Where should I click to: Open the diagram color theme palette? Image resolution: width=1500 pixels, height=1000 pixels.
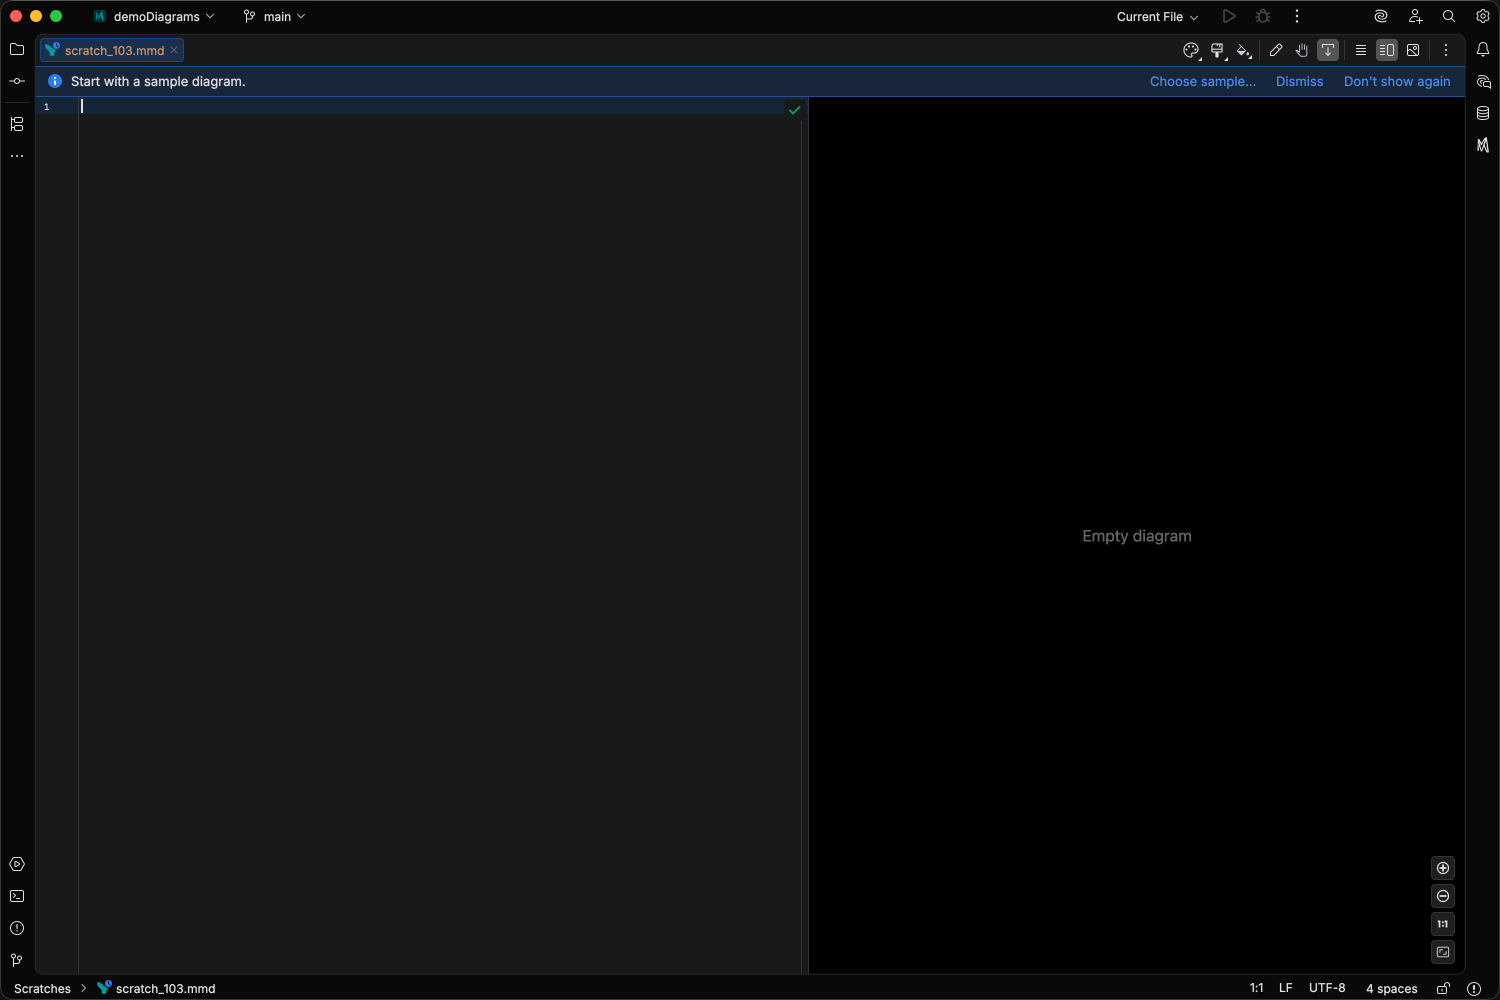point(1191,50)
